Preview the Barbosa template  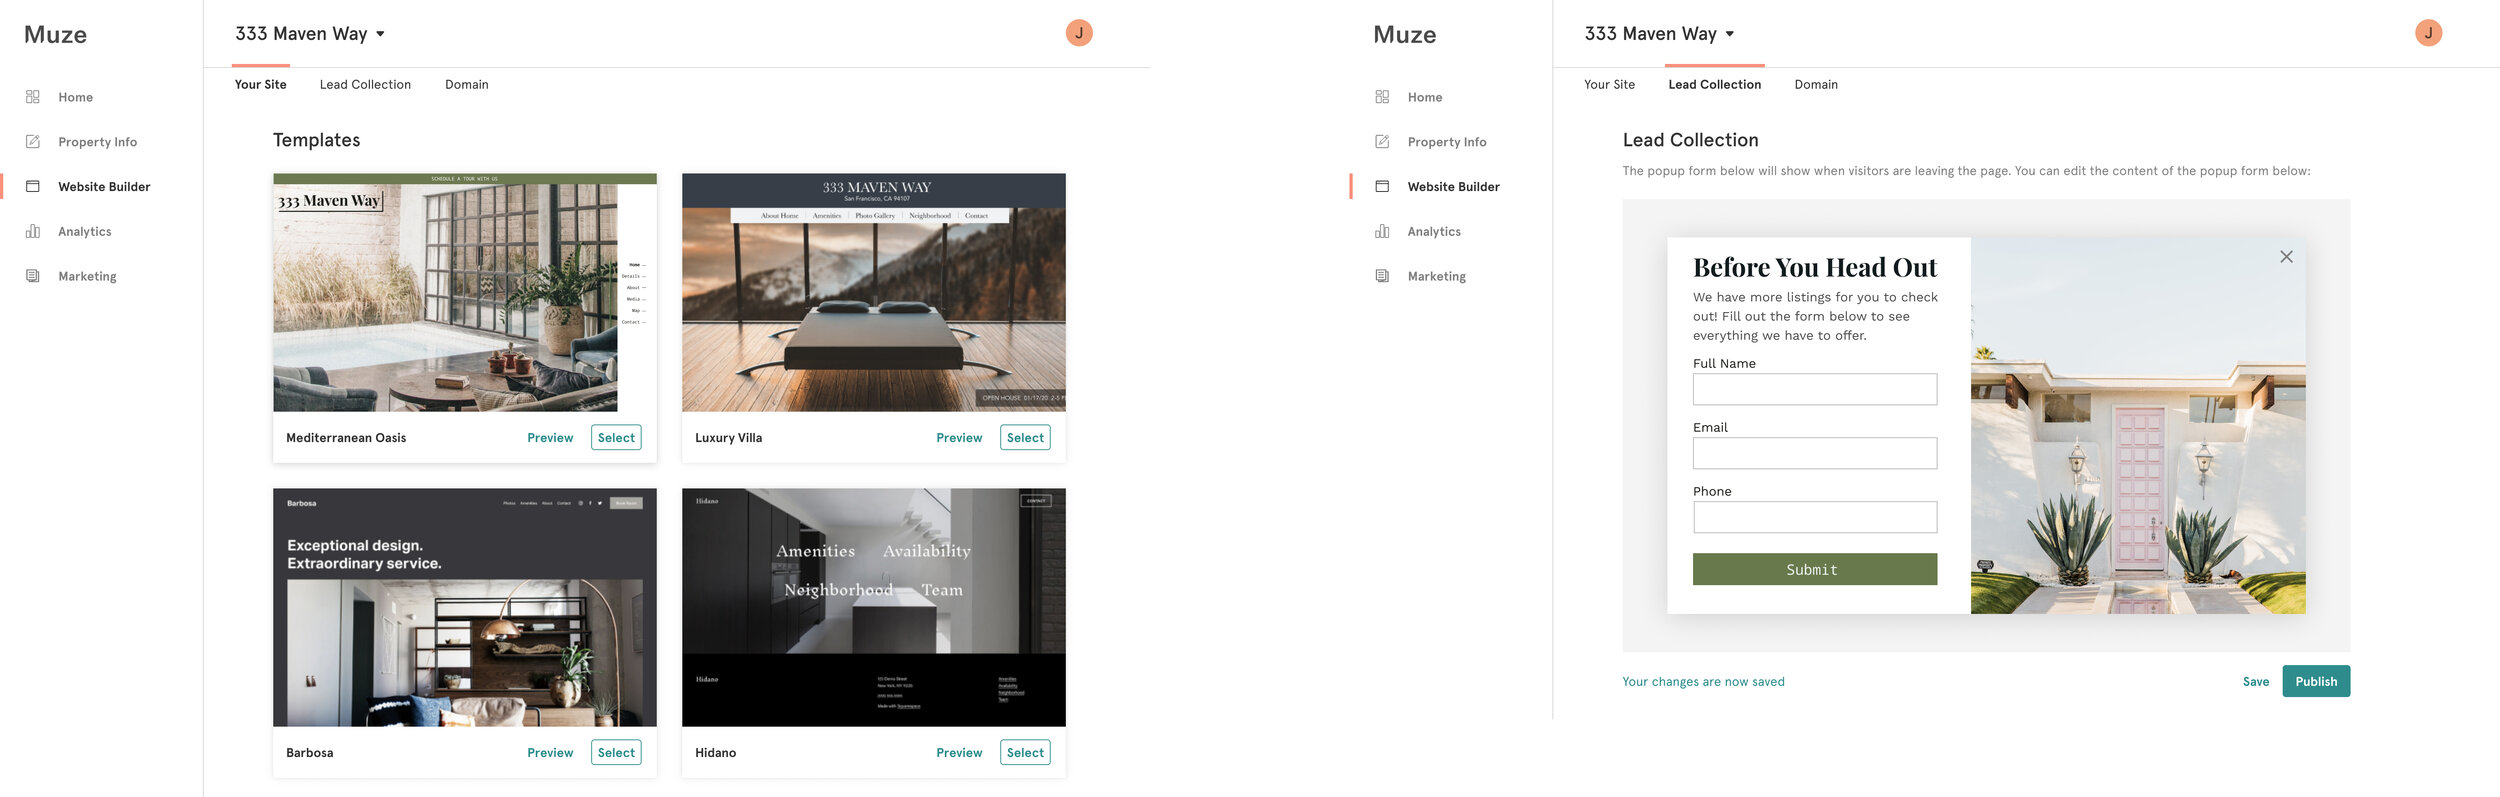(x=550, y=753)
